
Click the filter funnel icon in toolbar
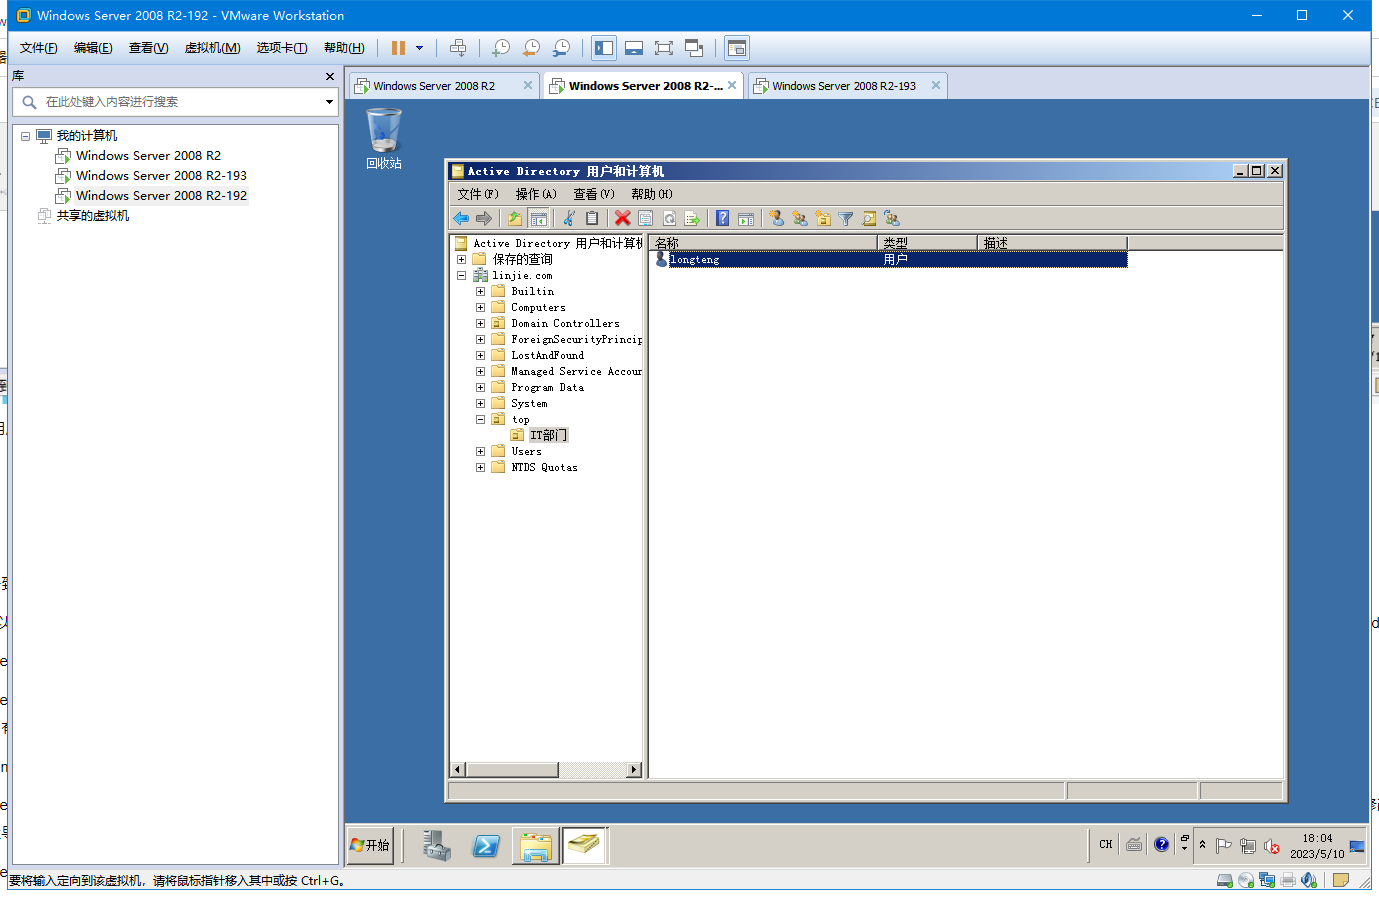click(846, 218)
